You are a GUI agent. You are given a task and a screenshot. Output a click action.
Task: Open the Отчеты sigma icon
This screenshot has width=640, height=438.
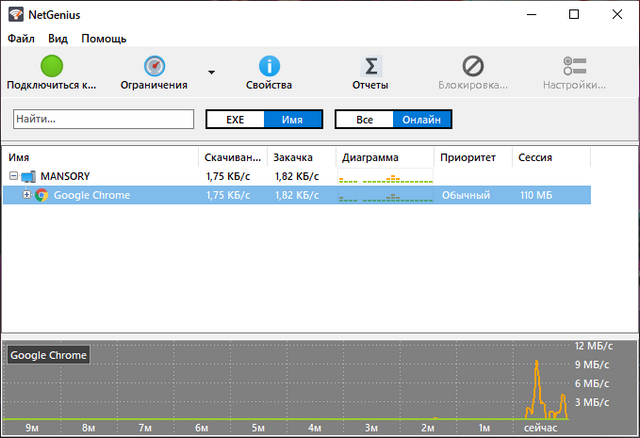click(x=370, y=66)
